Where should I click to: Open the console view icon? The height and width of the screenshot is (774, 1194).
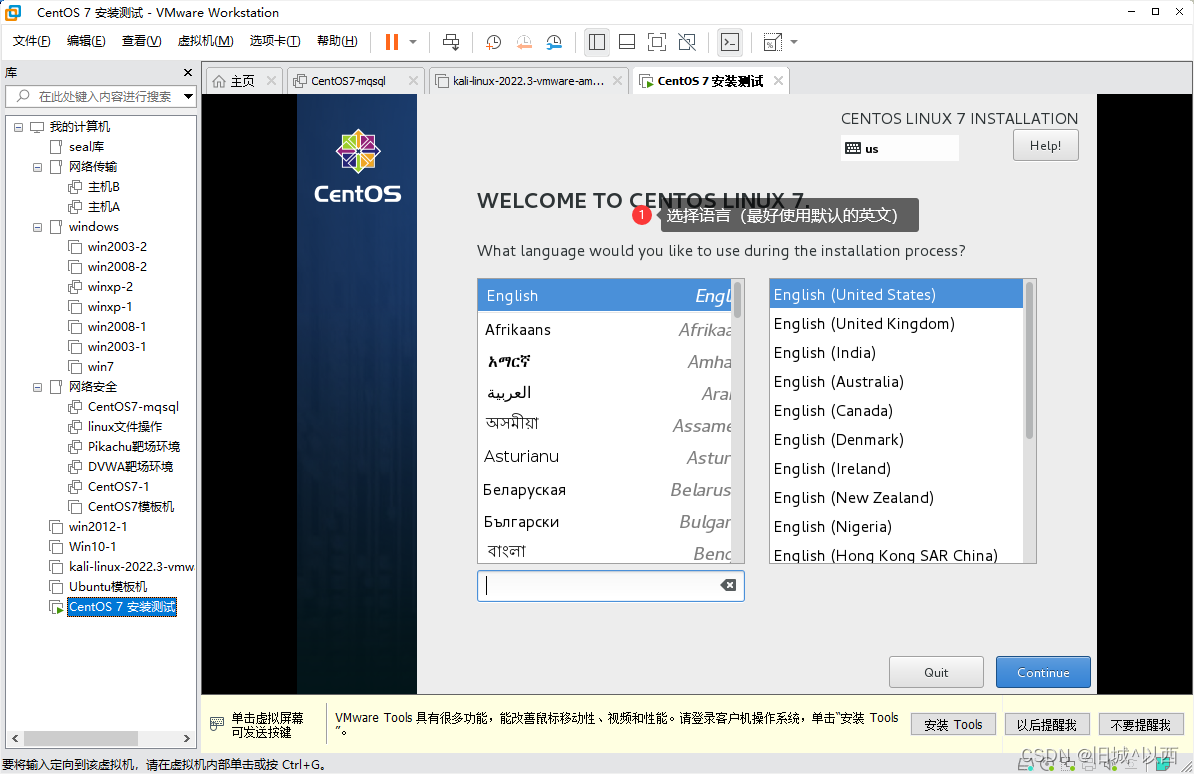(729, 42)
